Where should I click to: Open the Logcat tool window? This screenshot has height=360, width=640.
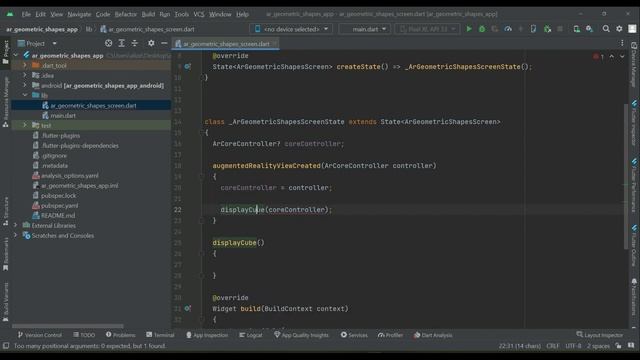click(251, 335)
